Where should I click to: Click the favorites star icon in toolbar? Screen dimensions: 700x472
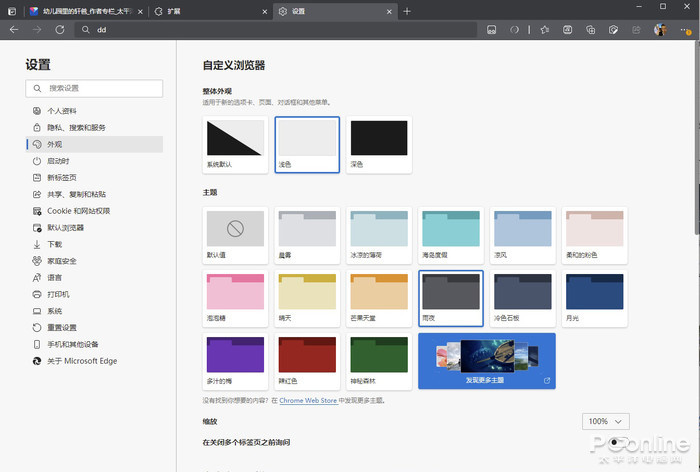(x=543, y=30)
